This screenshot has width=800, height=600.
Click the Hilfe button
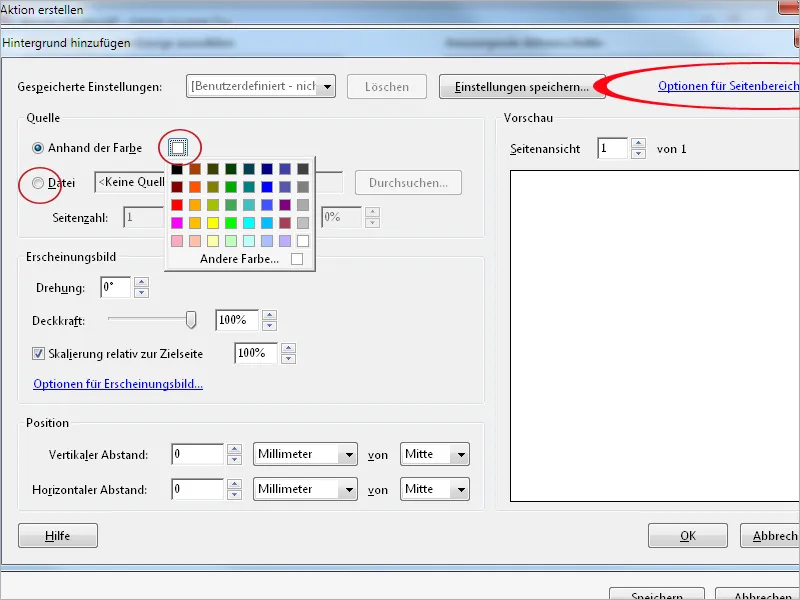click(x=58, y=536)
